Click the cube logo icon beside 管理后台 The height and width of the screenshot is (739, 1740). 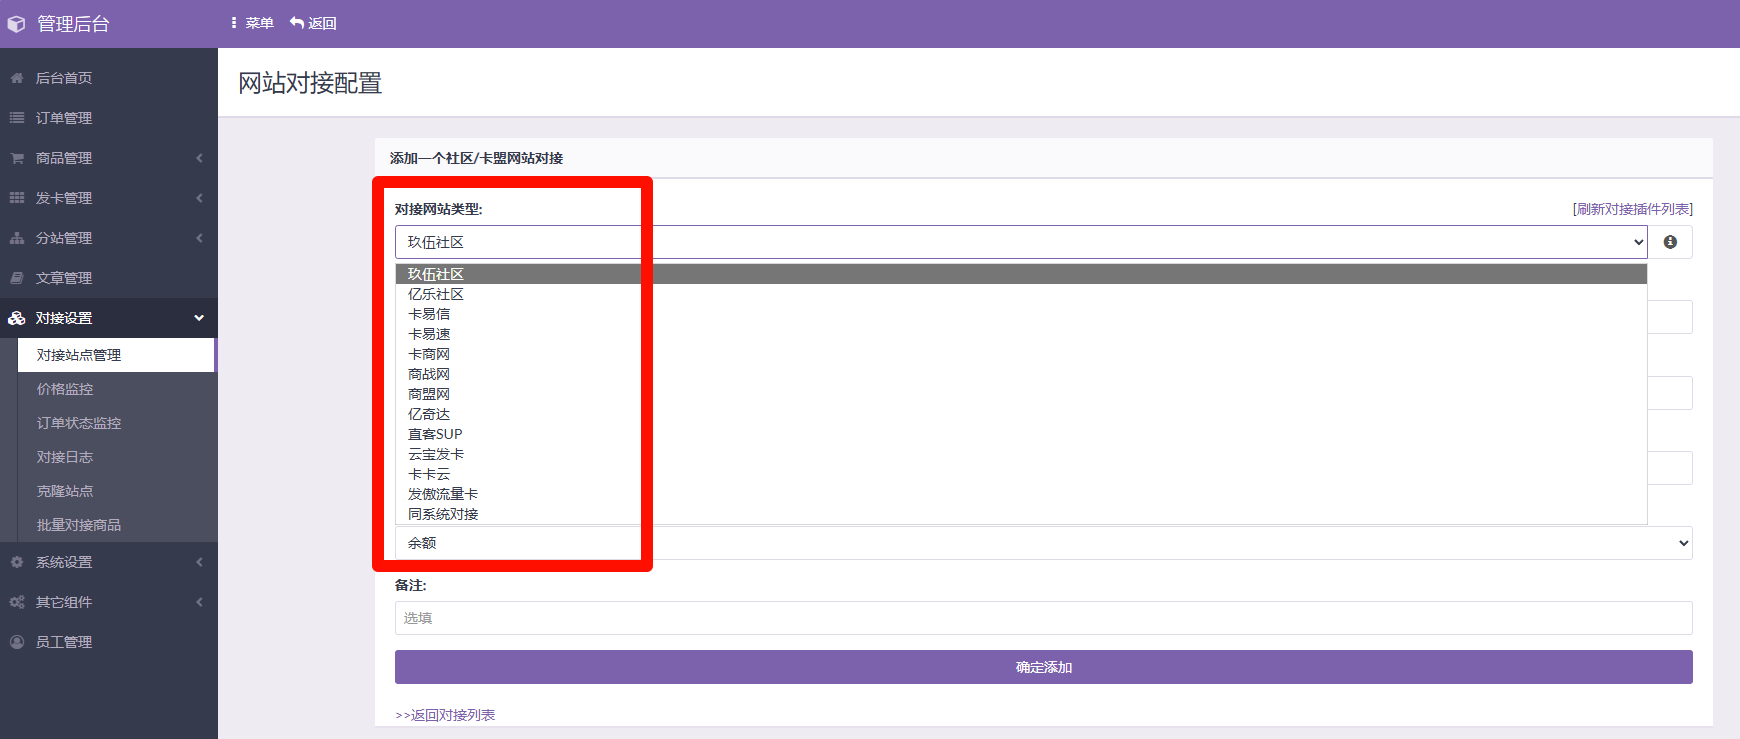[17, 24]
